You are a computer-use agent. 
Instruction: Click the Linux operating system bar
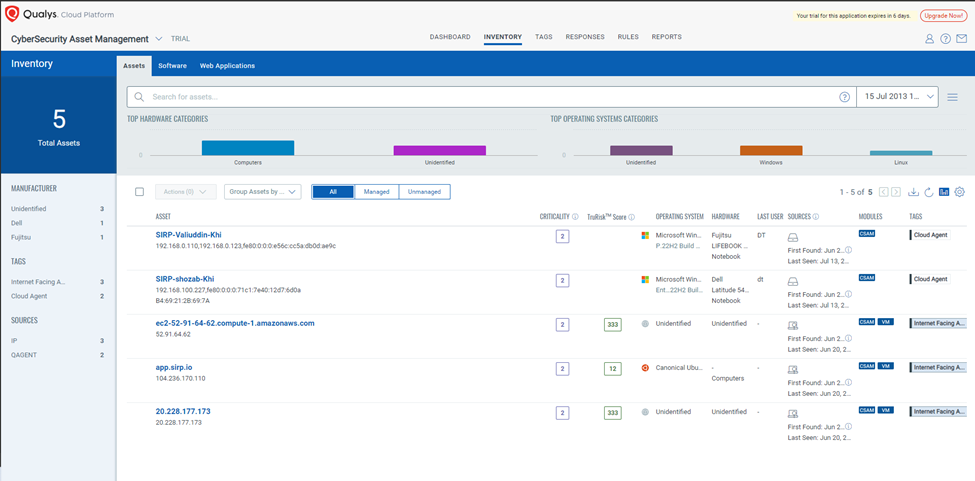pos(901,153)
